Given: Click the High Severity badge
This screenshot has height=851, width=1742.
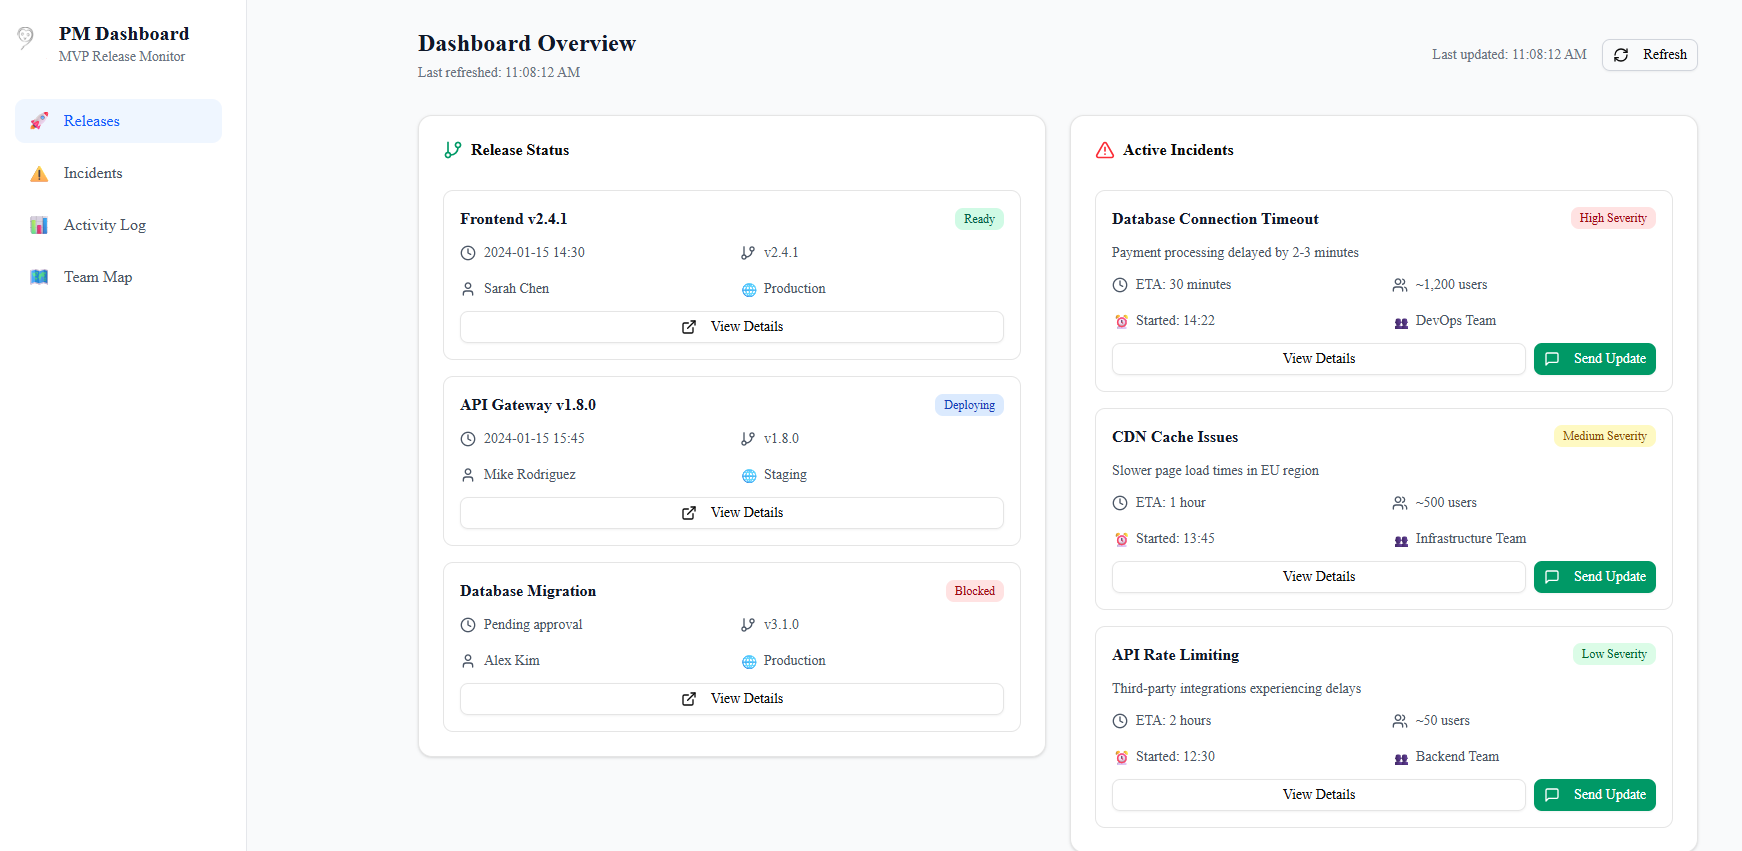Looking at the screenshot, I should (1612, 218).
